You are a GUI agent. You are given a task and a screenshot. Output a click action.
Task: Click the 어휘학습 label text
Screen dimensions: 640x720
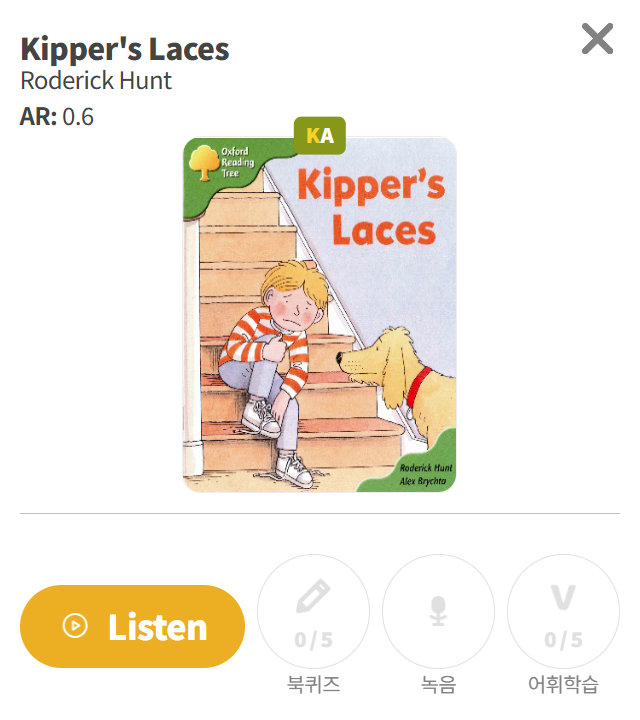pyautogui.click(x=563, y=684)
